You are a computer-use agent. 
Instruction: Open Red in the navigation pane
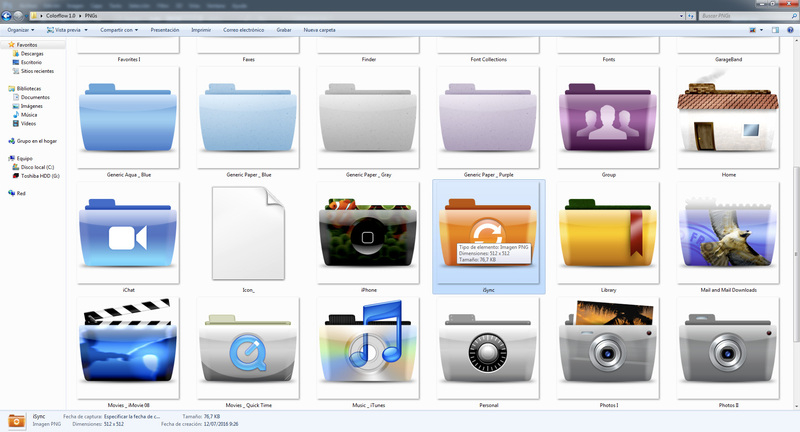pos(20,193)
